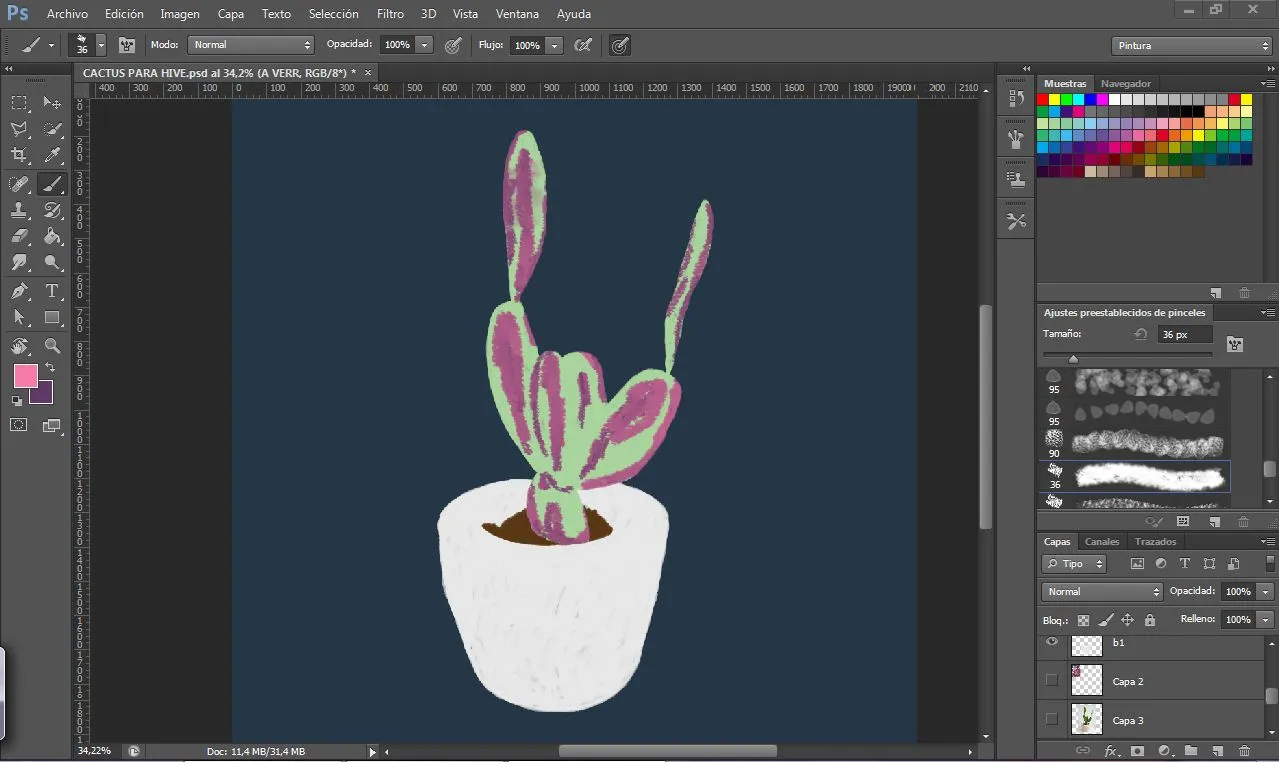Open the Filtro menu
Image resolution: width=1279 pixels, height=762 pixels.
pyautogui.click(x=391, y=14)
